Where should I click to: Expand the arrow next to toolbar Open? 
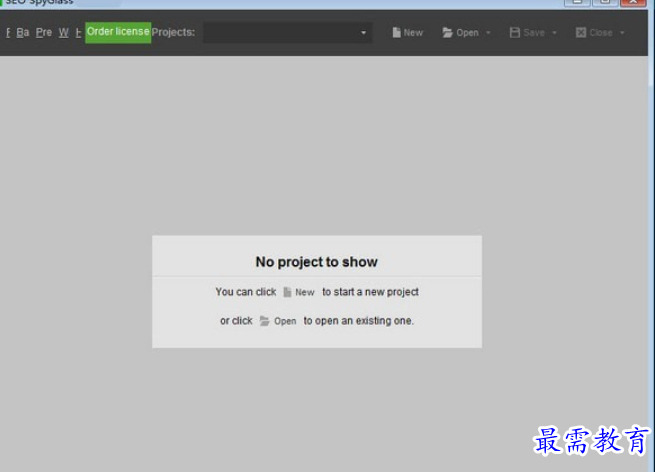pos(488,33)
